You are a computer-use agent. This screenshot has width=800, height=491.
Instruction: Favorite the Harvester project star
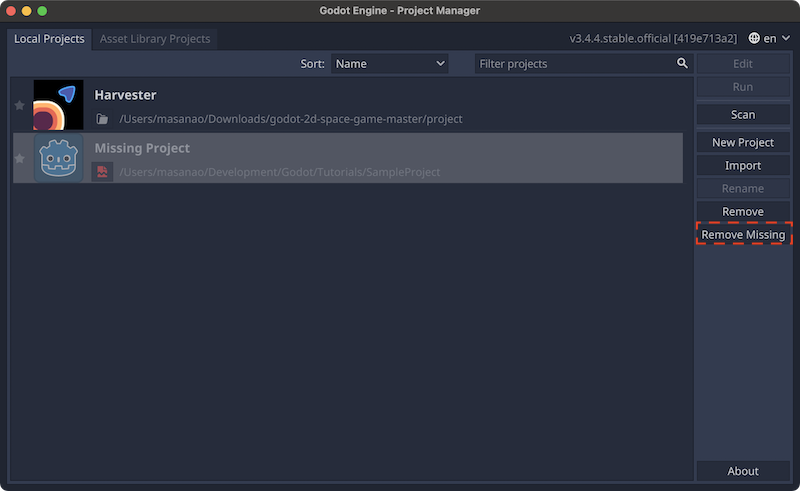click(19, 106)
